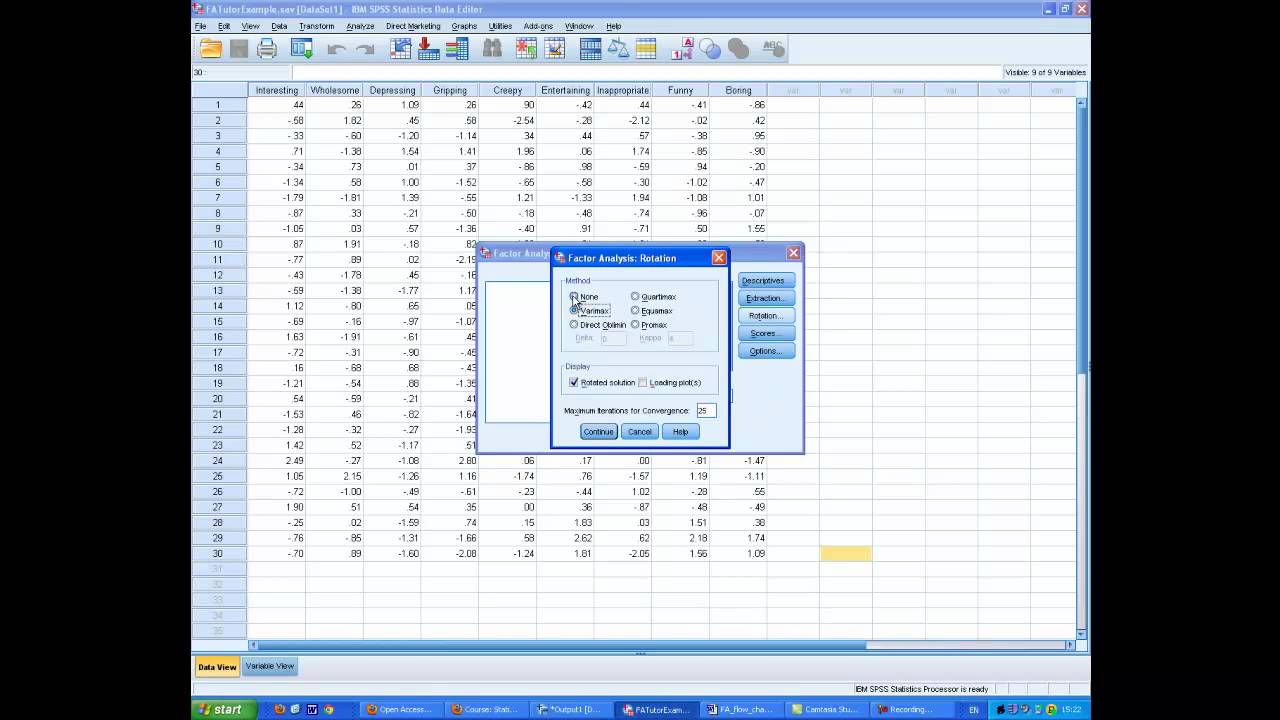Screen dimensions: 1280x720
Task: Open the Data menu
Action: [x=279, y=26]
